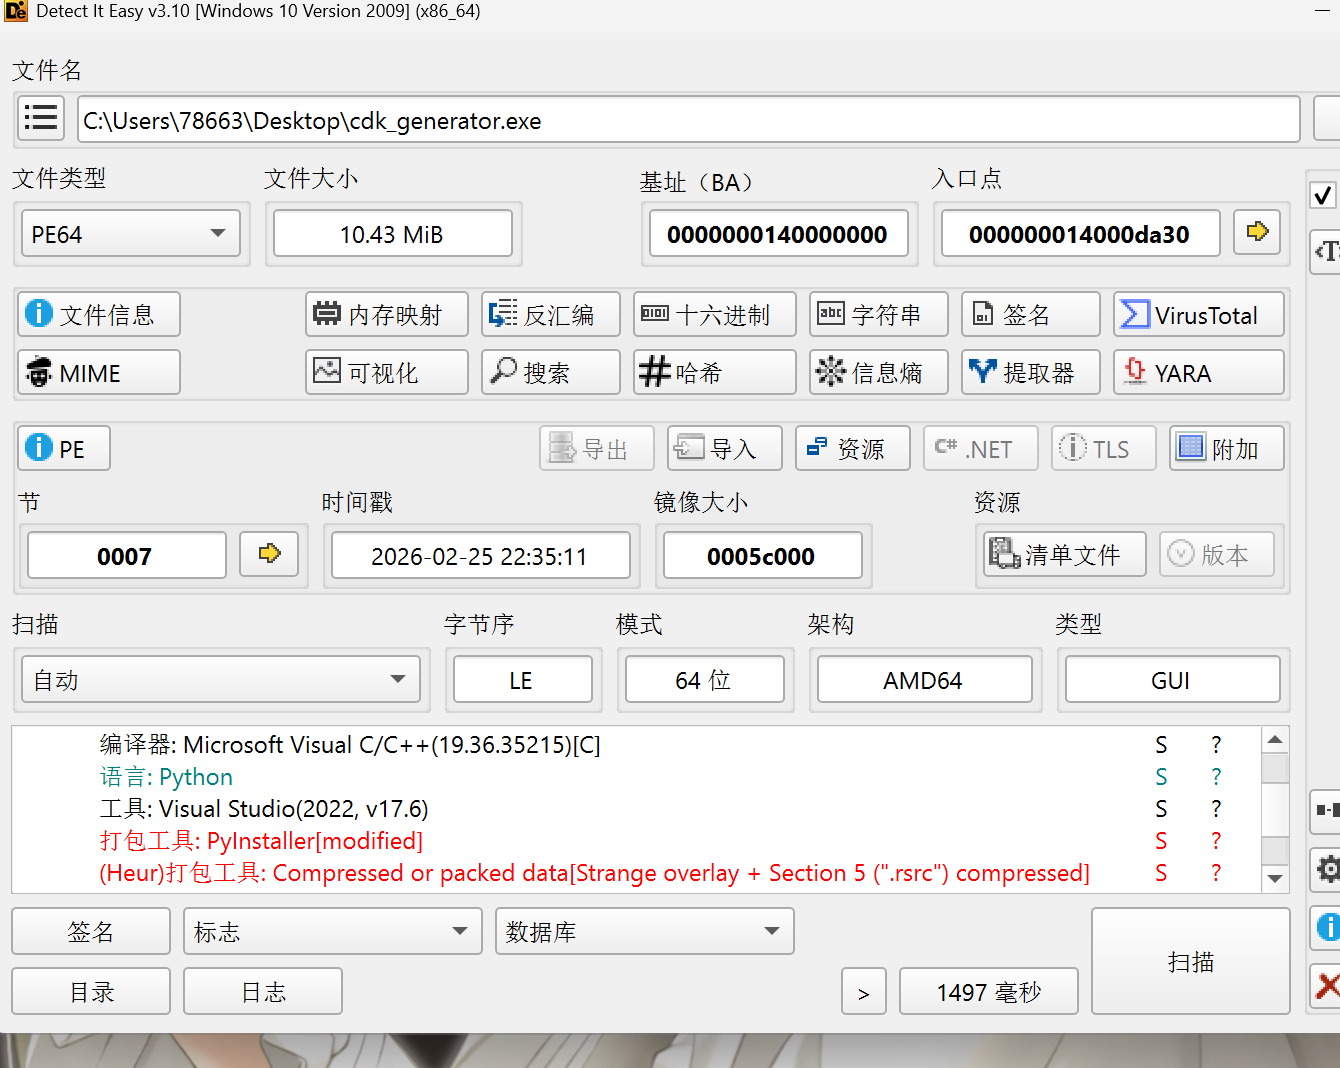Open settings via the gear icon
This screenshot has height=1068, width=1340.
1327,868
